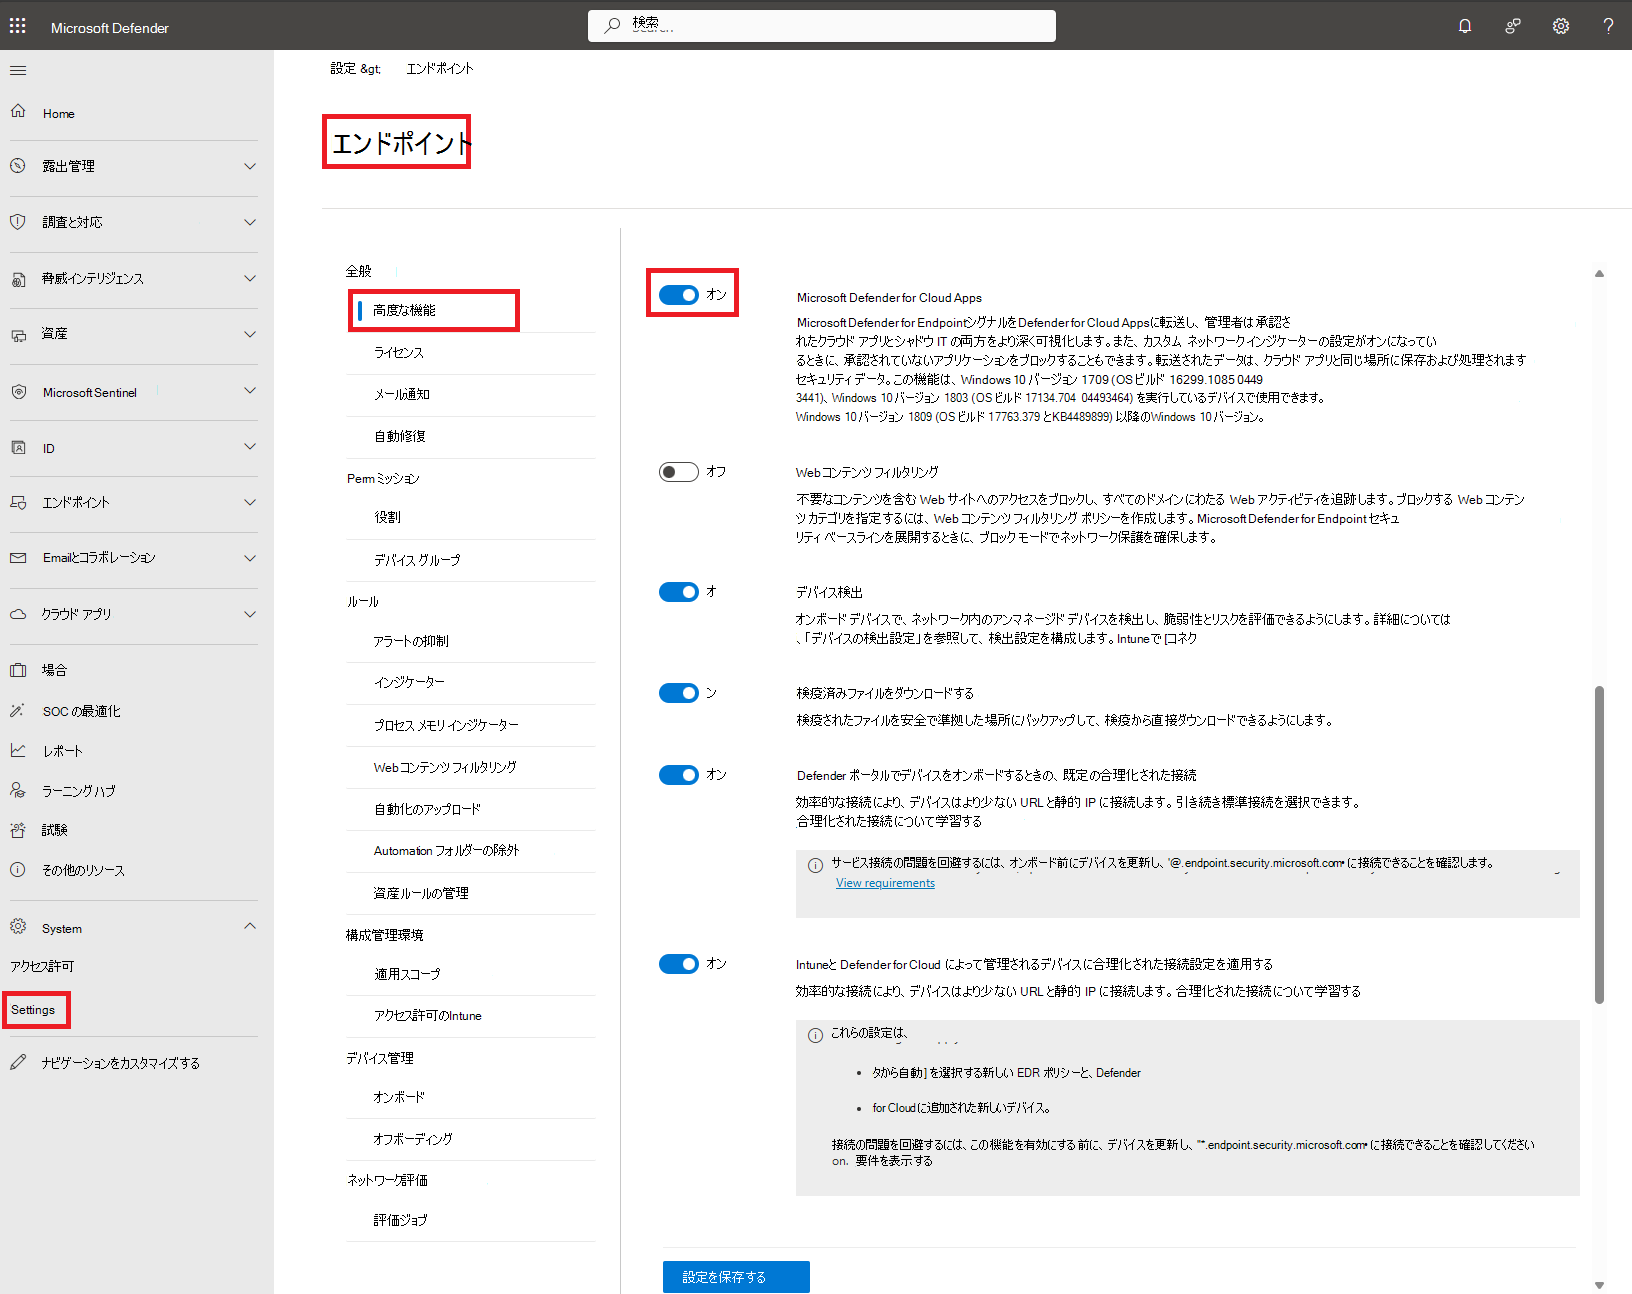Open the top bar settings gear
1632x1294 pixels.
tap(1560, 25)
